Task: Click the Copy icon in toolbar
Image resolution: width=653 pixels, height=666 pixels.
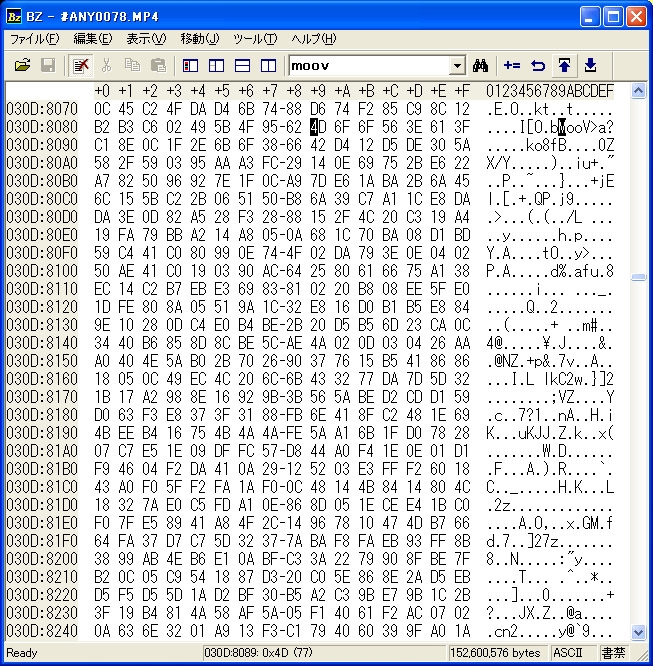Action: point(132,65)
